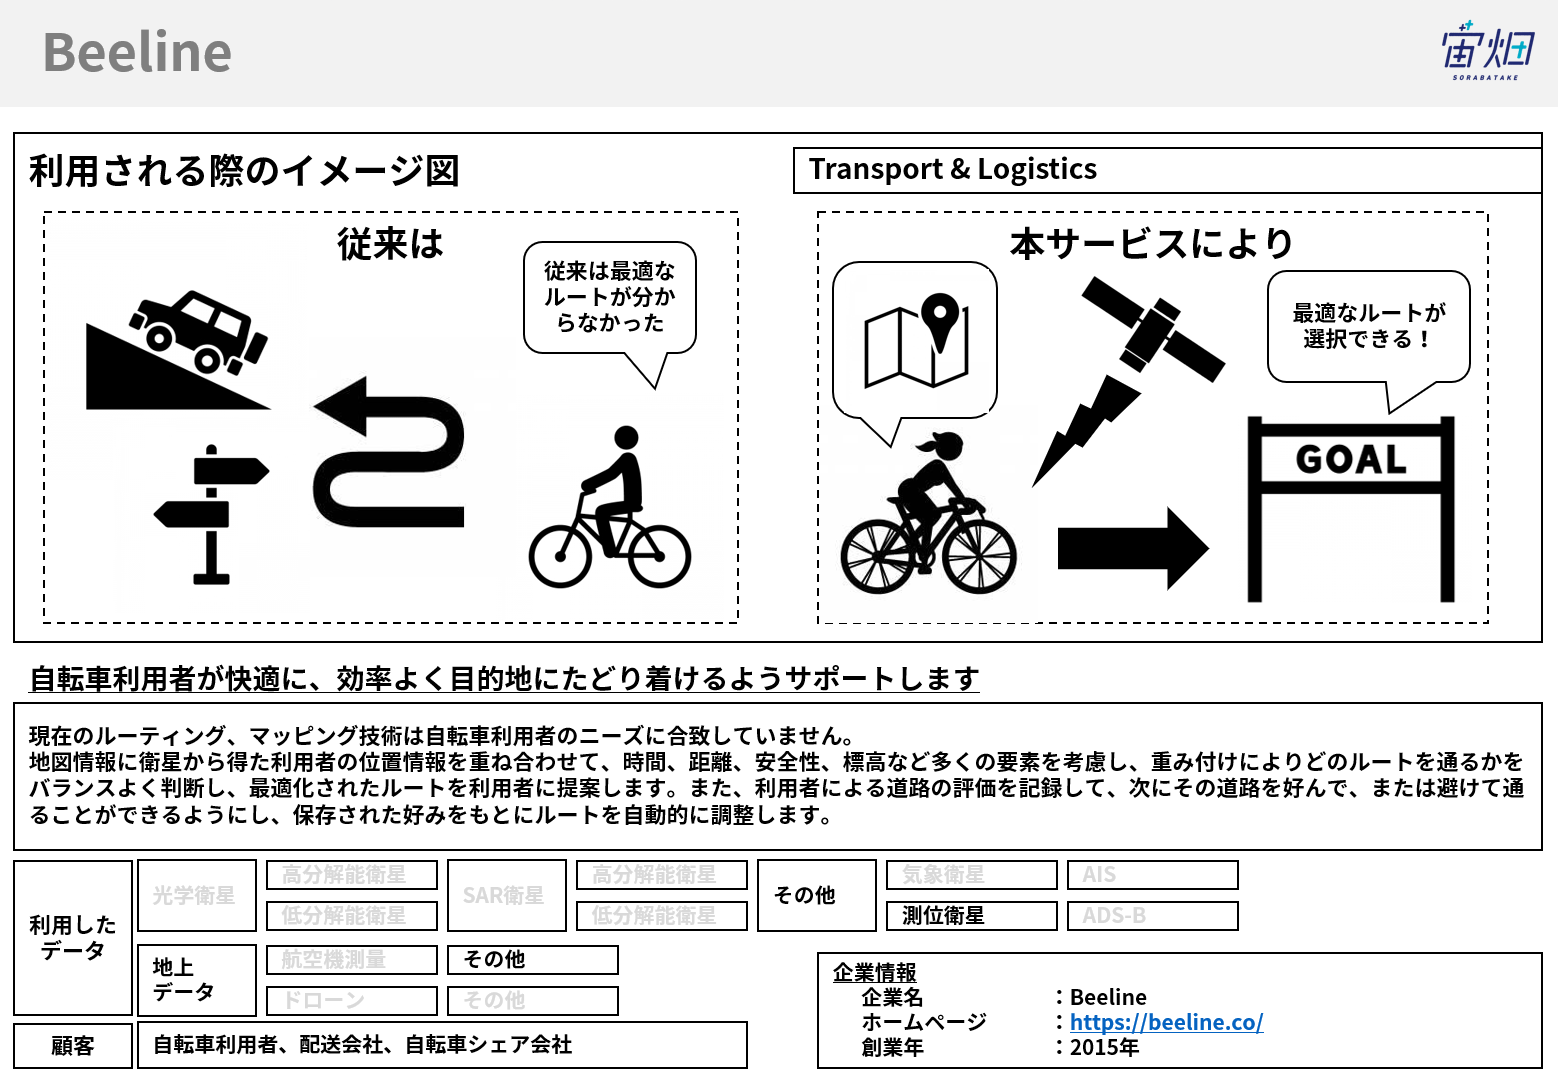The image size is (1558, 1080).
Task: Click the "本サービスにより" panel heading
Action: (1152, 244)
